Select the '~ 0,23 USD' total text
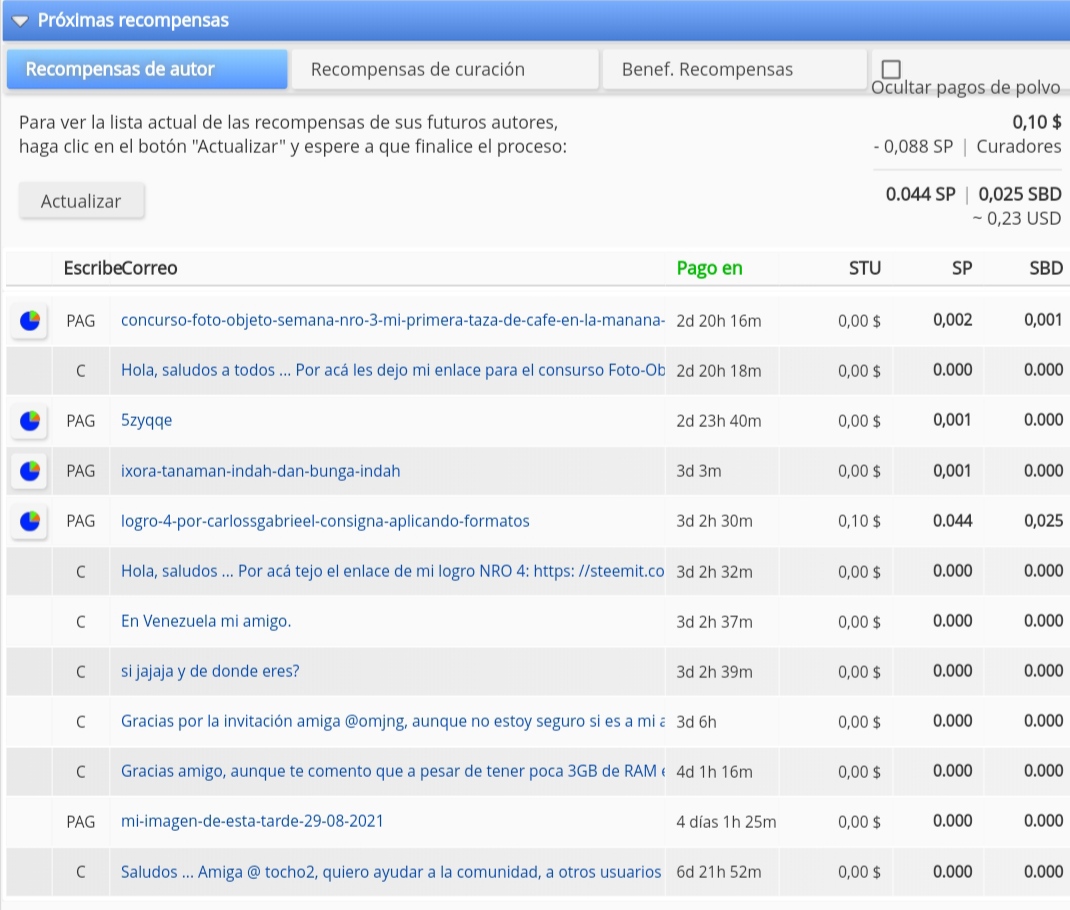This screenshot has height=910, width=1070. pos(1017,218)
